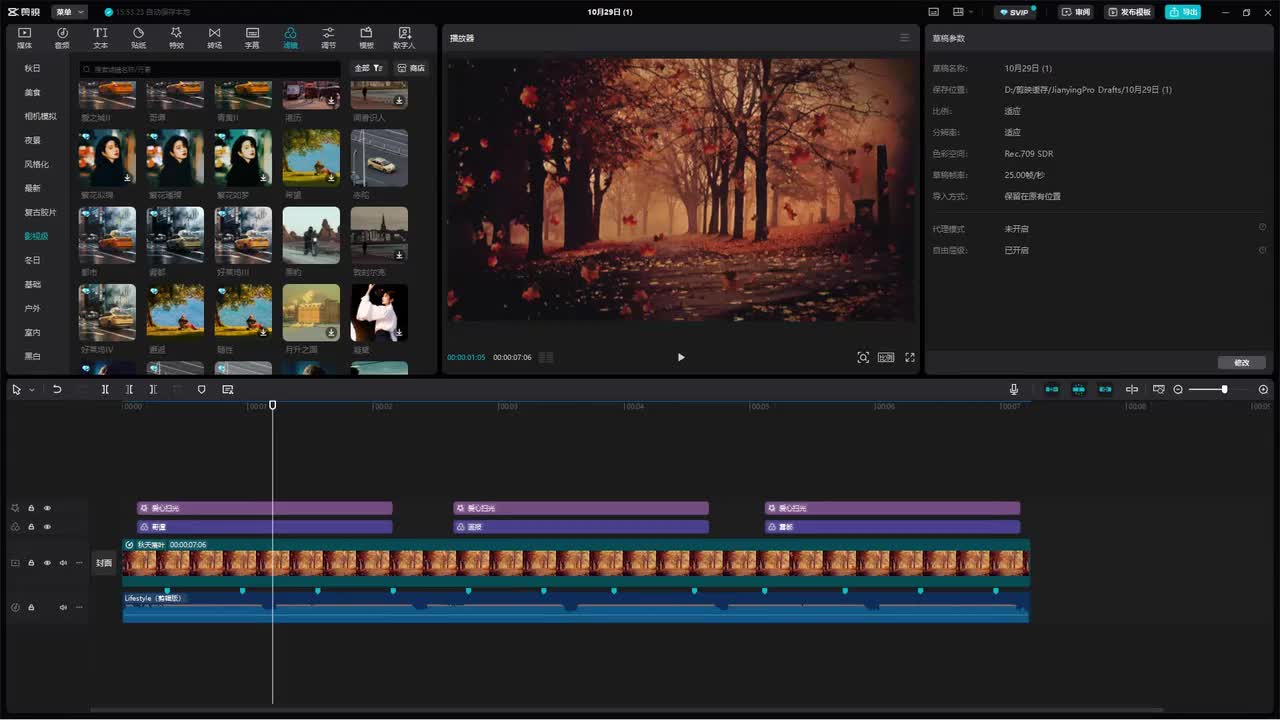Open the selection tool mode dropdown arrow
This screenshot has height=720, width=1280.
32,389
